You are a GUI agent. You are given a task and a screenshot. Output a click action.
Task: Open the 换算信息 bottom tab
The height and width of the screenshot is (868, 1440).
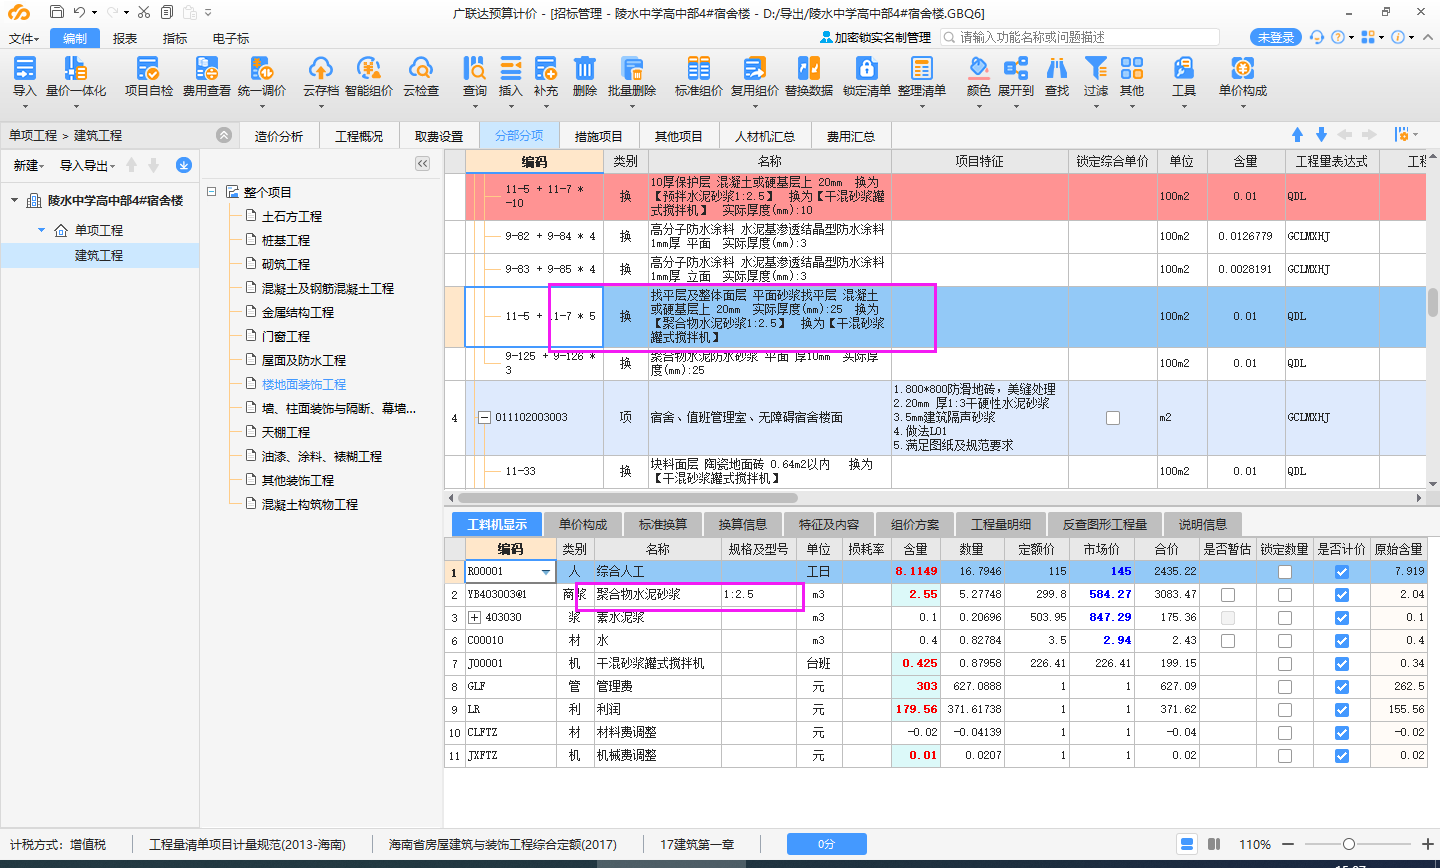(743, 524)
